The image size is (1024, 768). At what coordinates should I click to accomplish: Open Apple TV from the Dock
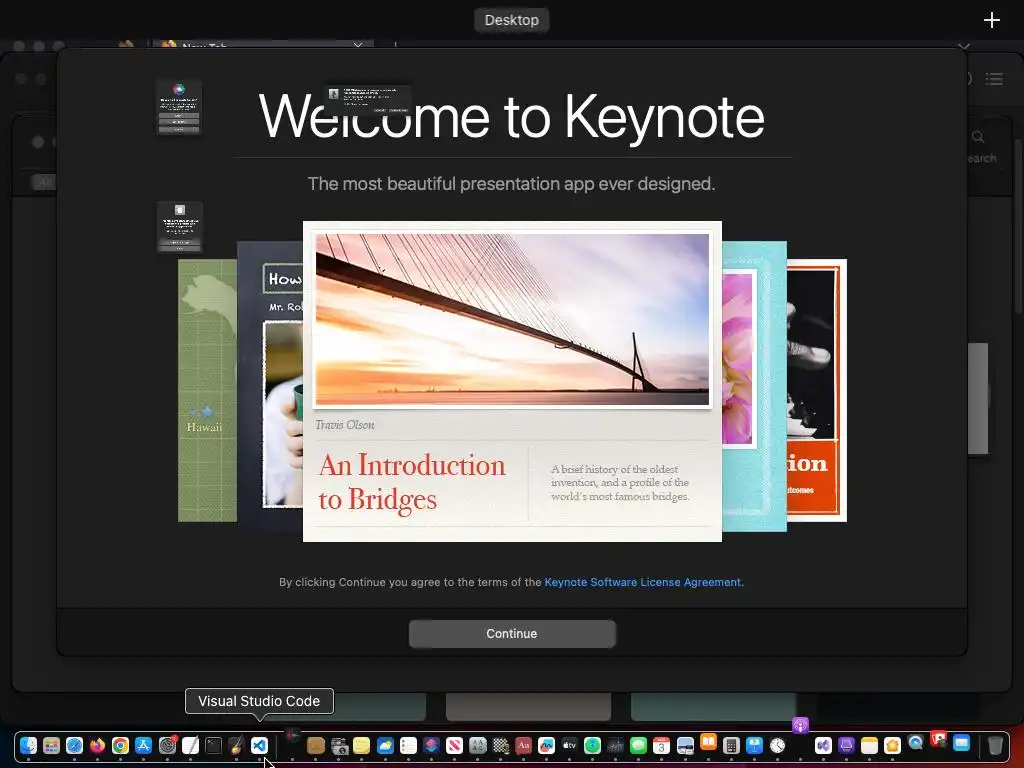pyautogui.click(x=569, y=745)
